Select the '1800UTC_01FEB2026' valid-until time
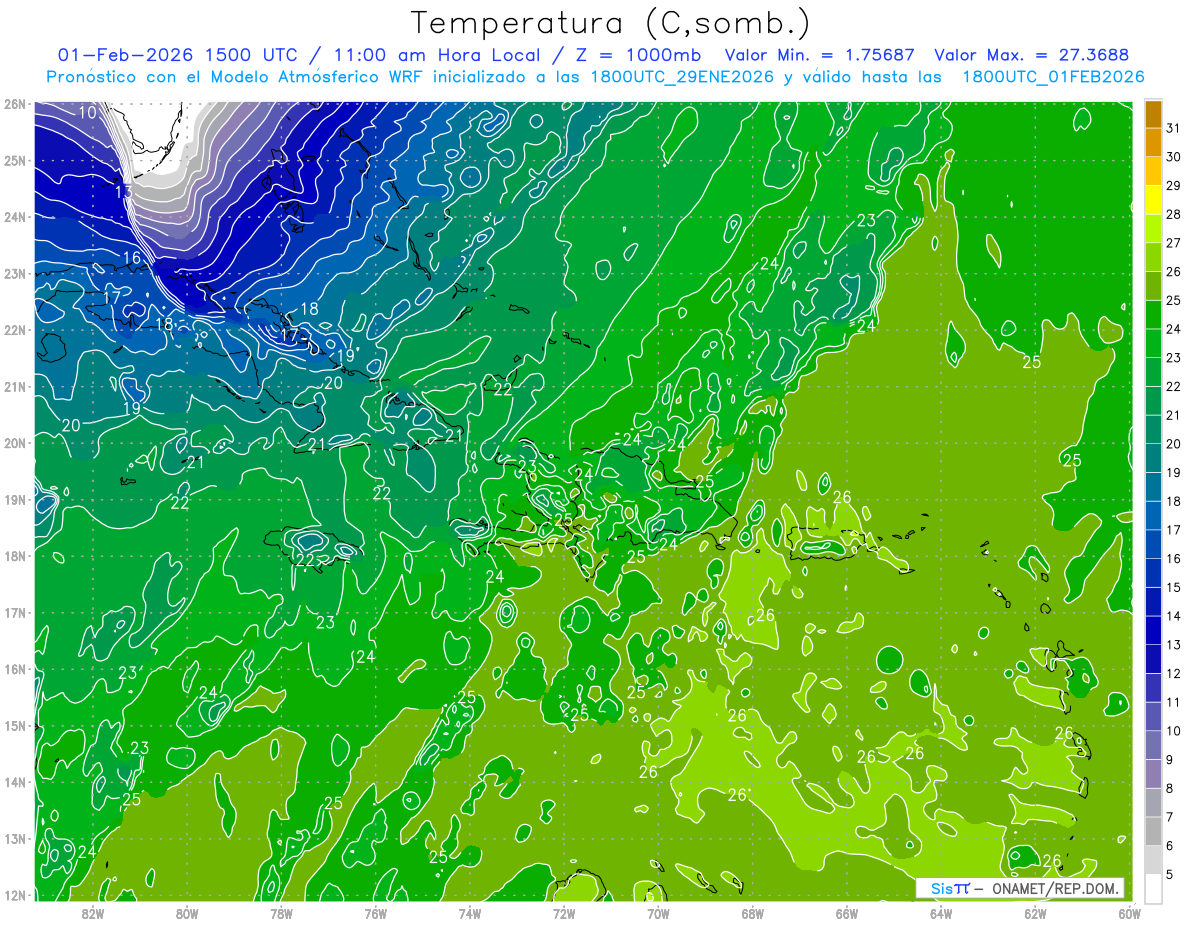The height and width of the screenshot is (927, 1200). click(x=1053, y=77)
